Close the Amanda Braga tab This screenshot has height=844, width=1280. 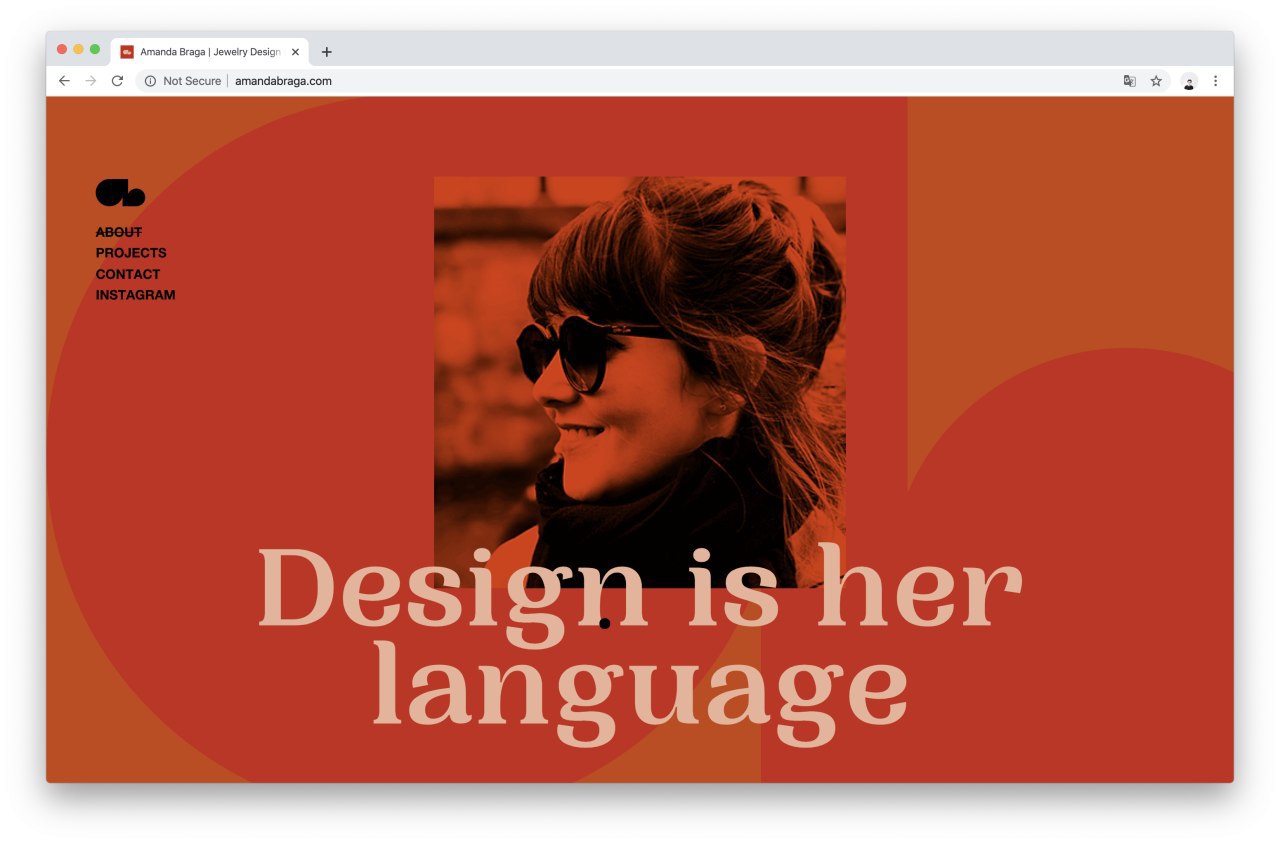click(x=295, y=52)
